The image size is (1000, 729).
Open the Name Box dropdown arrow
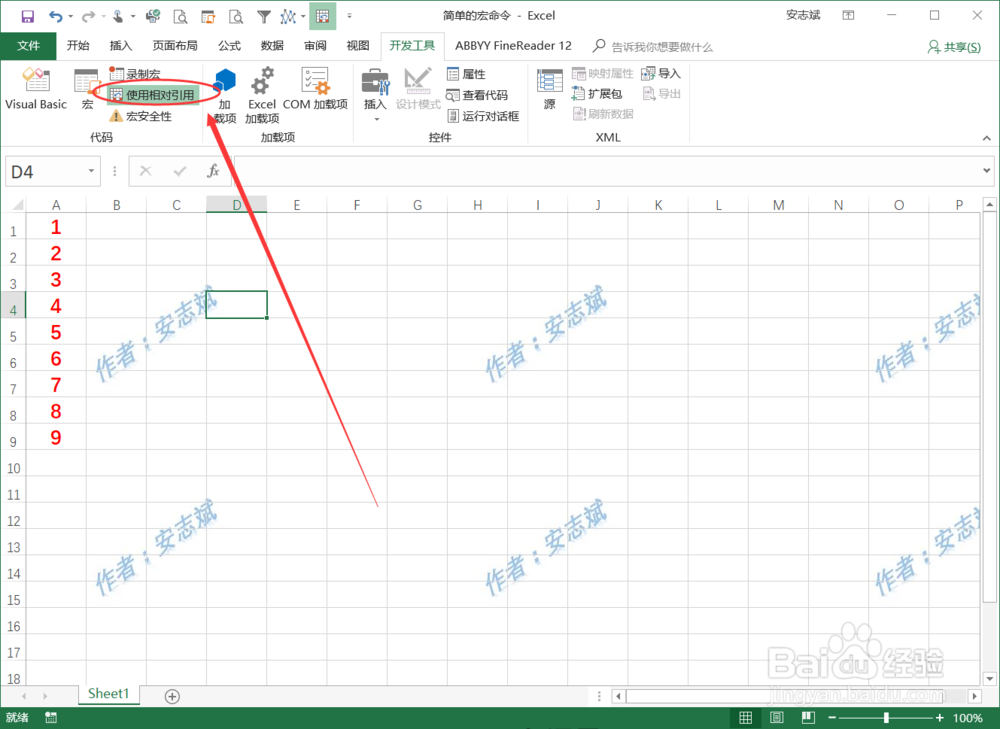point(91,172)
